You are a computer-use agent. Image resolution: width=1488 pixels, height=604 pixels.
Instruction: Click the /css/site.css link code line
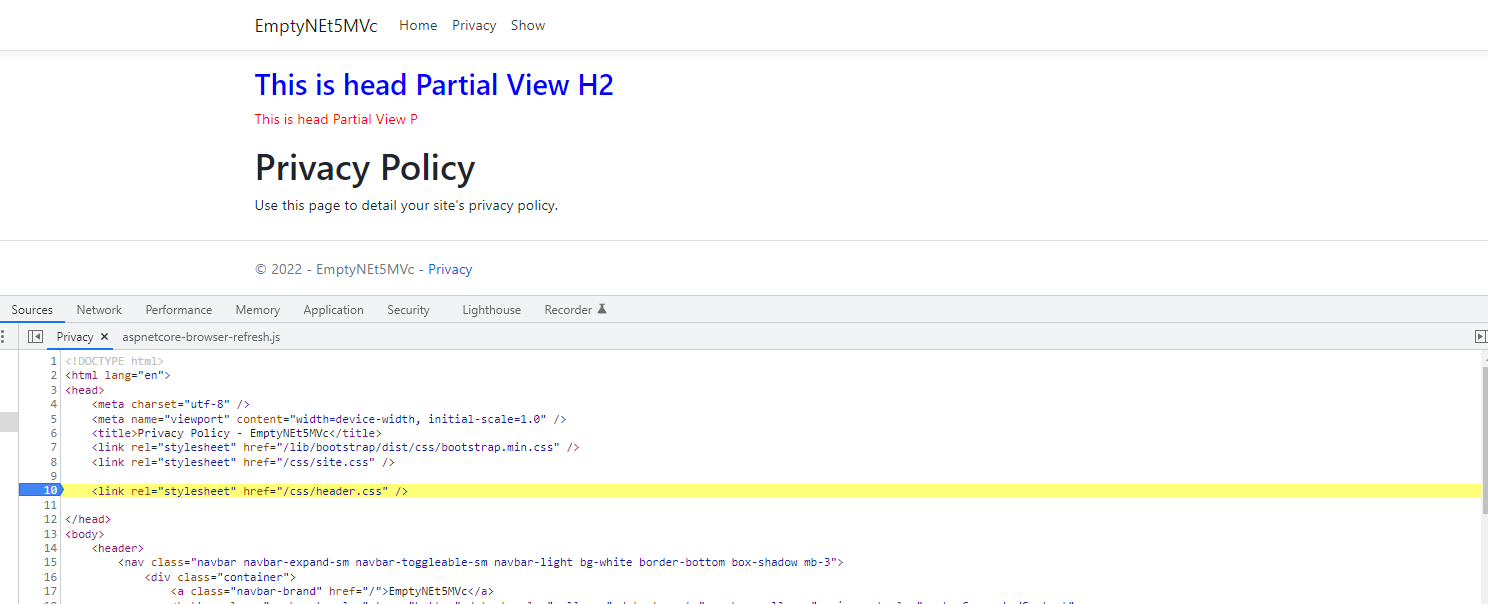click(243, 462)
